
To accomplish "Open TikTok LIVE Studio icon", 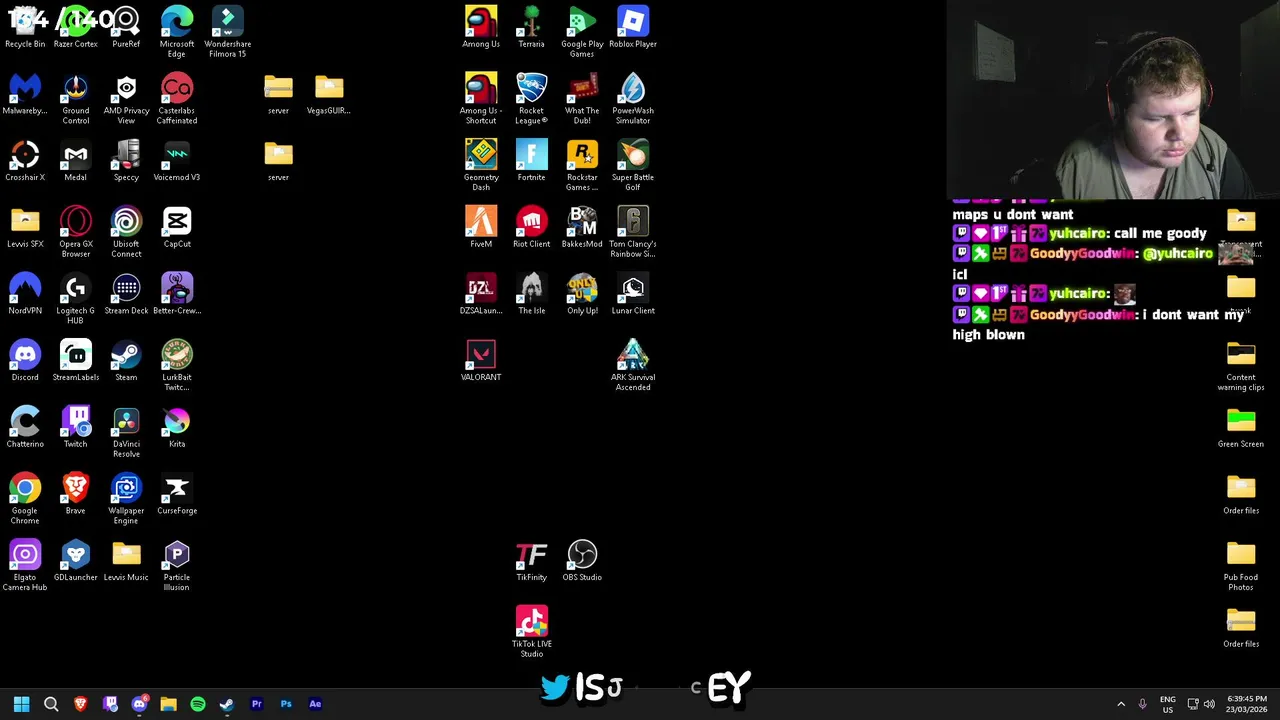I will pos(531,633).
